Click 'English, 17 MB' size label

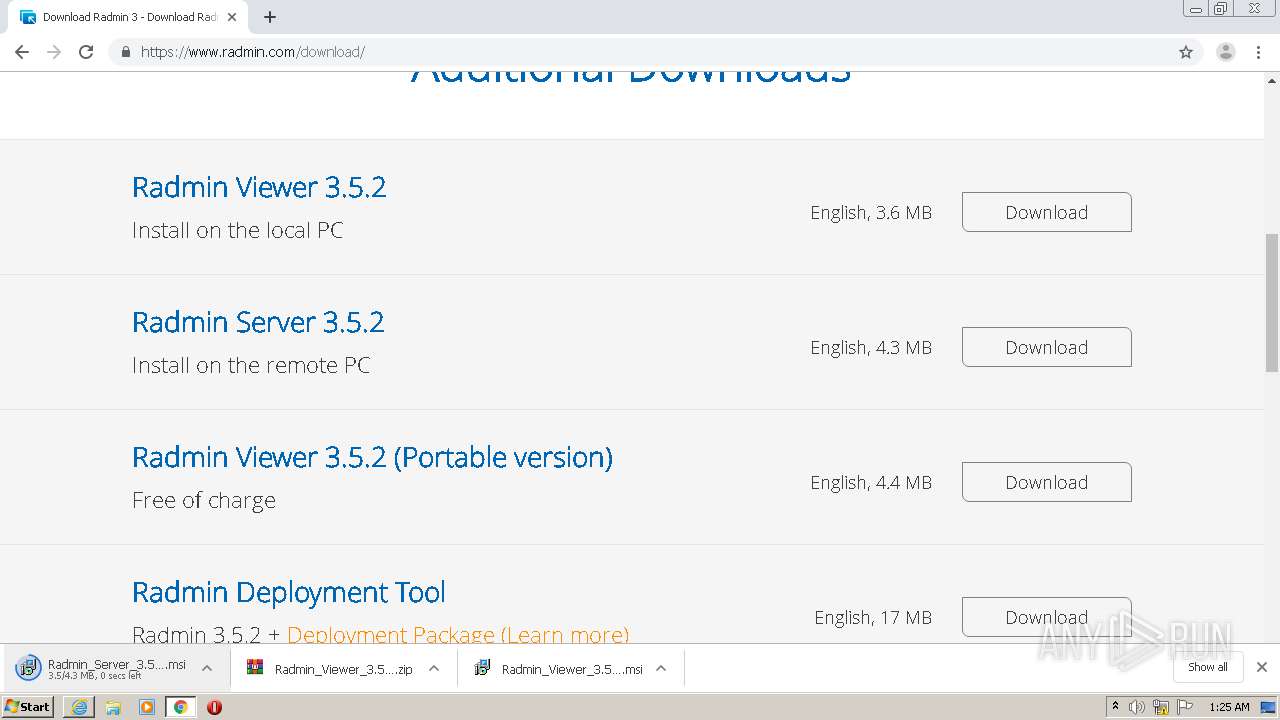click(873, 617)
